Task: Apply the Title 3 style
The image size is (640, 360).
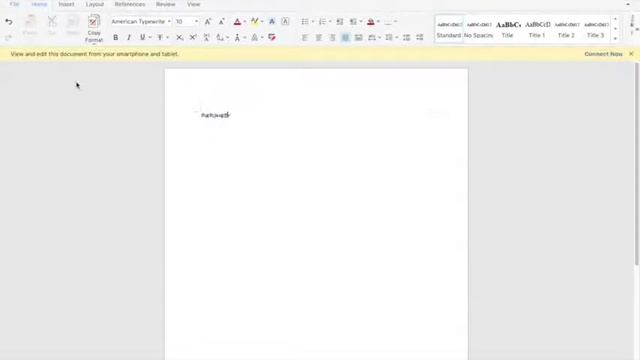Action: tap(596, 29)
